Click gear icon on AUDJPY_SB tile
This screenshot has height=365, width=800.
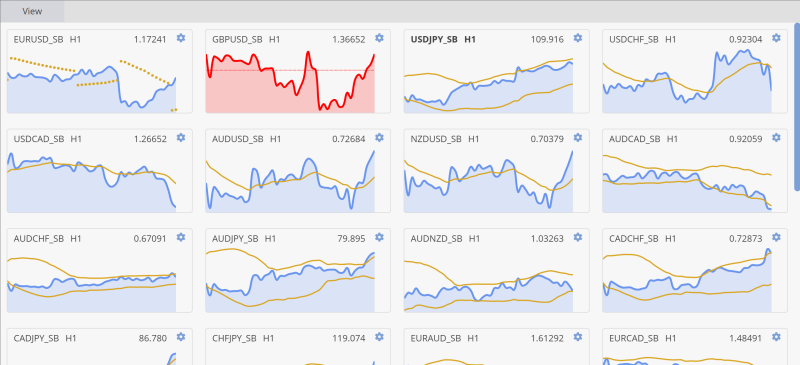pos(379,237)
